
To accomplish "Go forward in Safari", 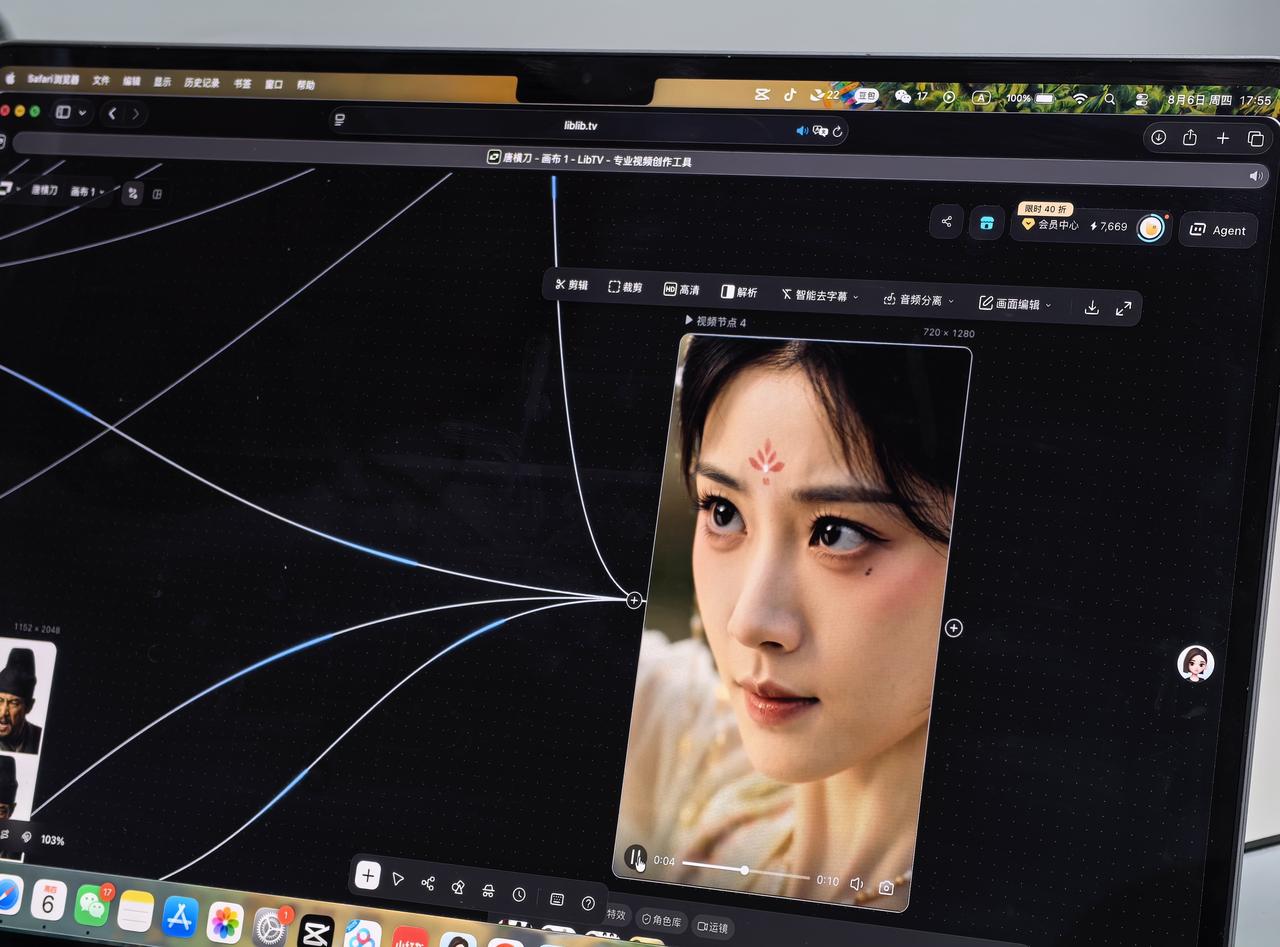I will tap(135, 115).
